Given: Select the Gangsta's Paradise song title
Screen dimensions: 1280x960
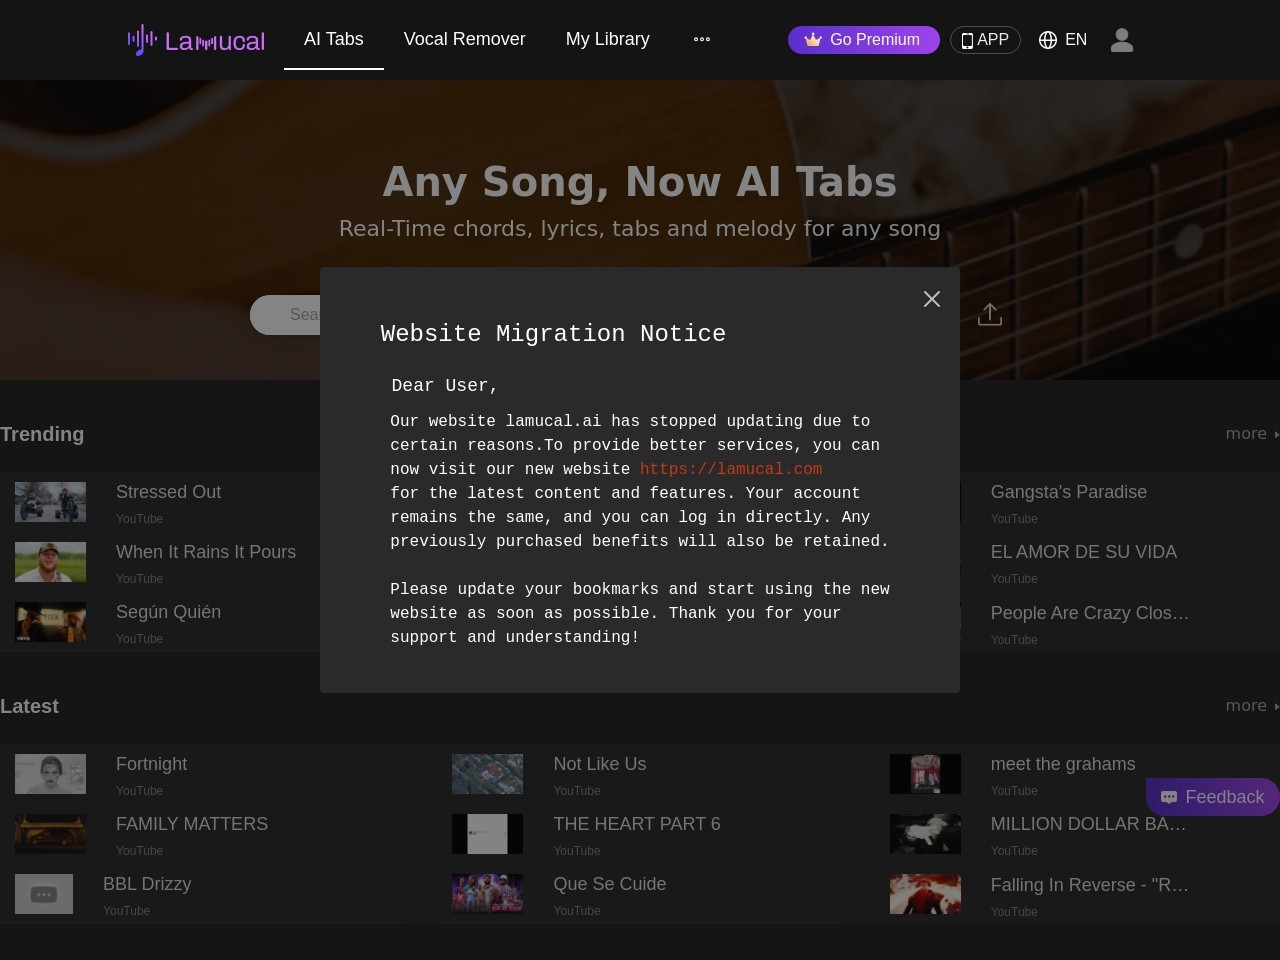Looking at the screenshot, I should point(1069,492).
